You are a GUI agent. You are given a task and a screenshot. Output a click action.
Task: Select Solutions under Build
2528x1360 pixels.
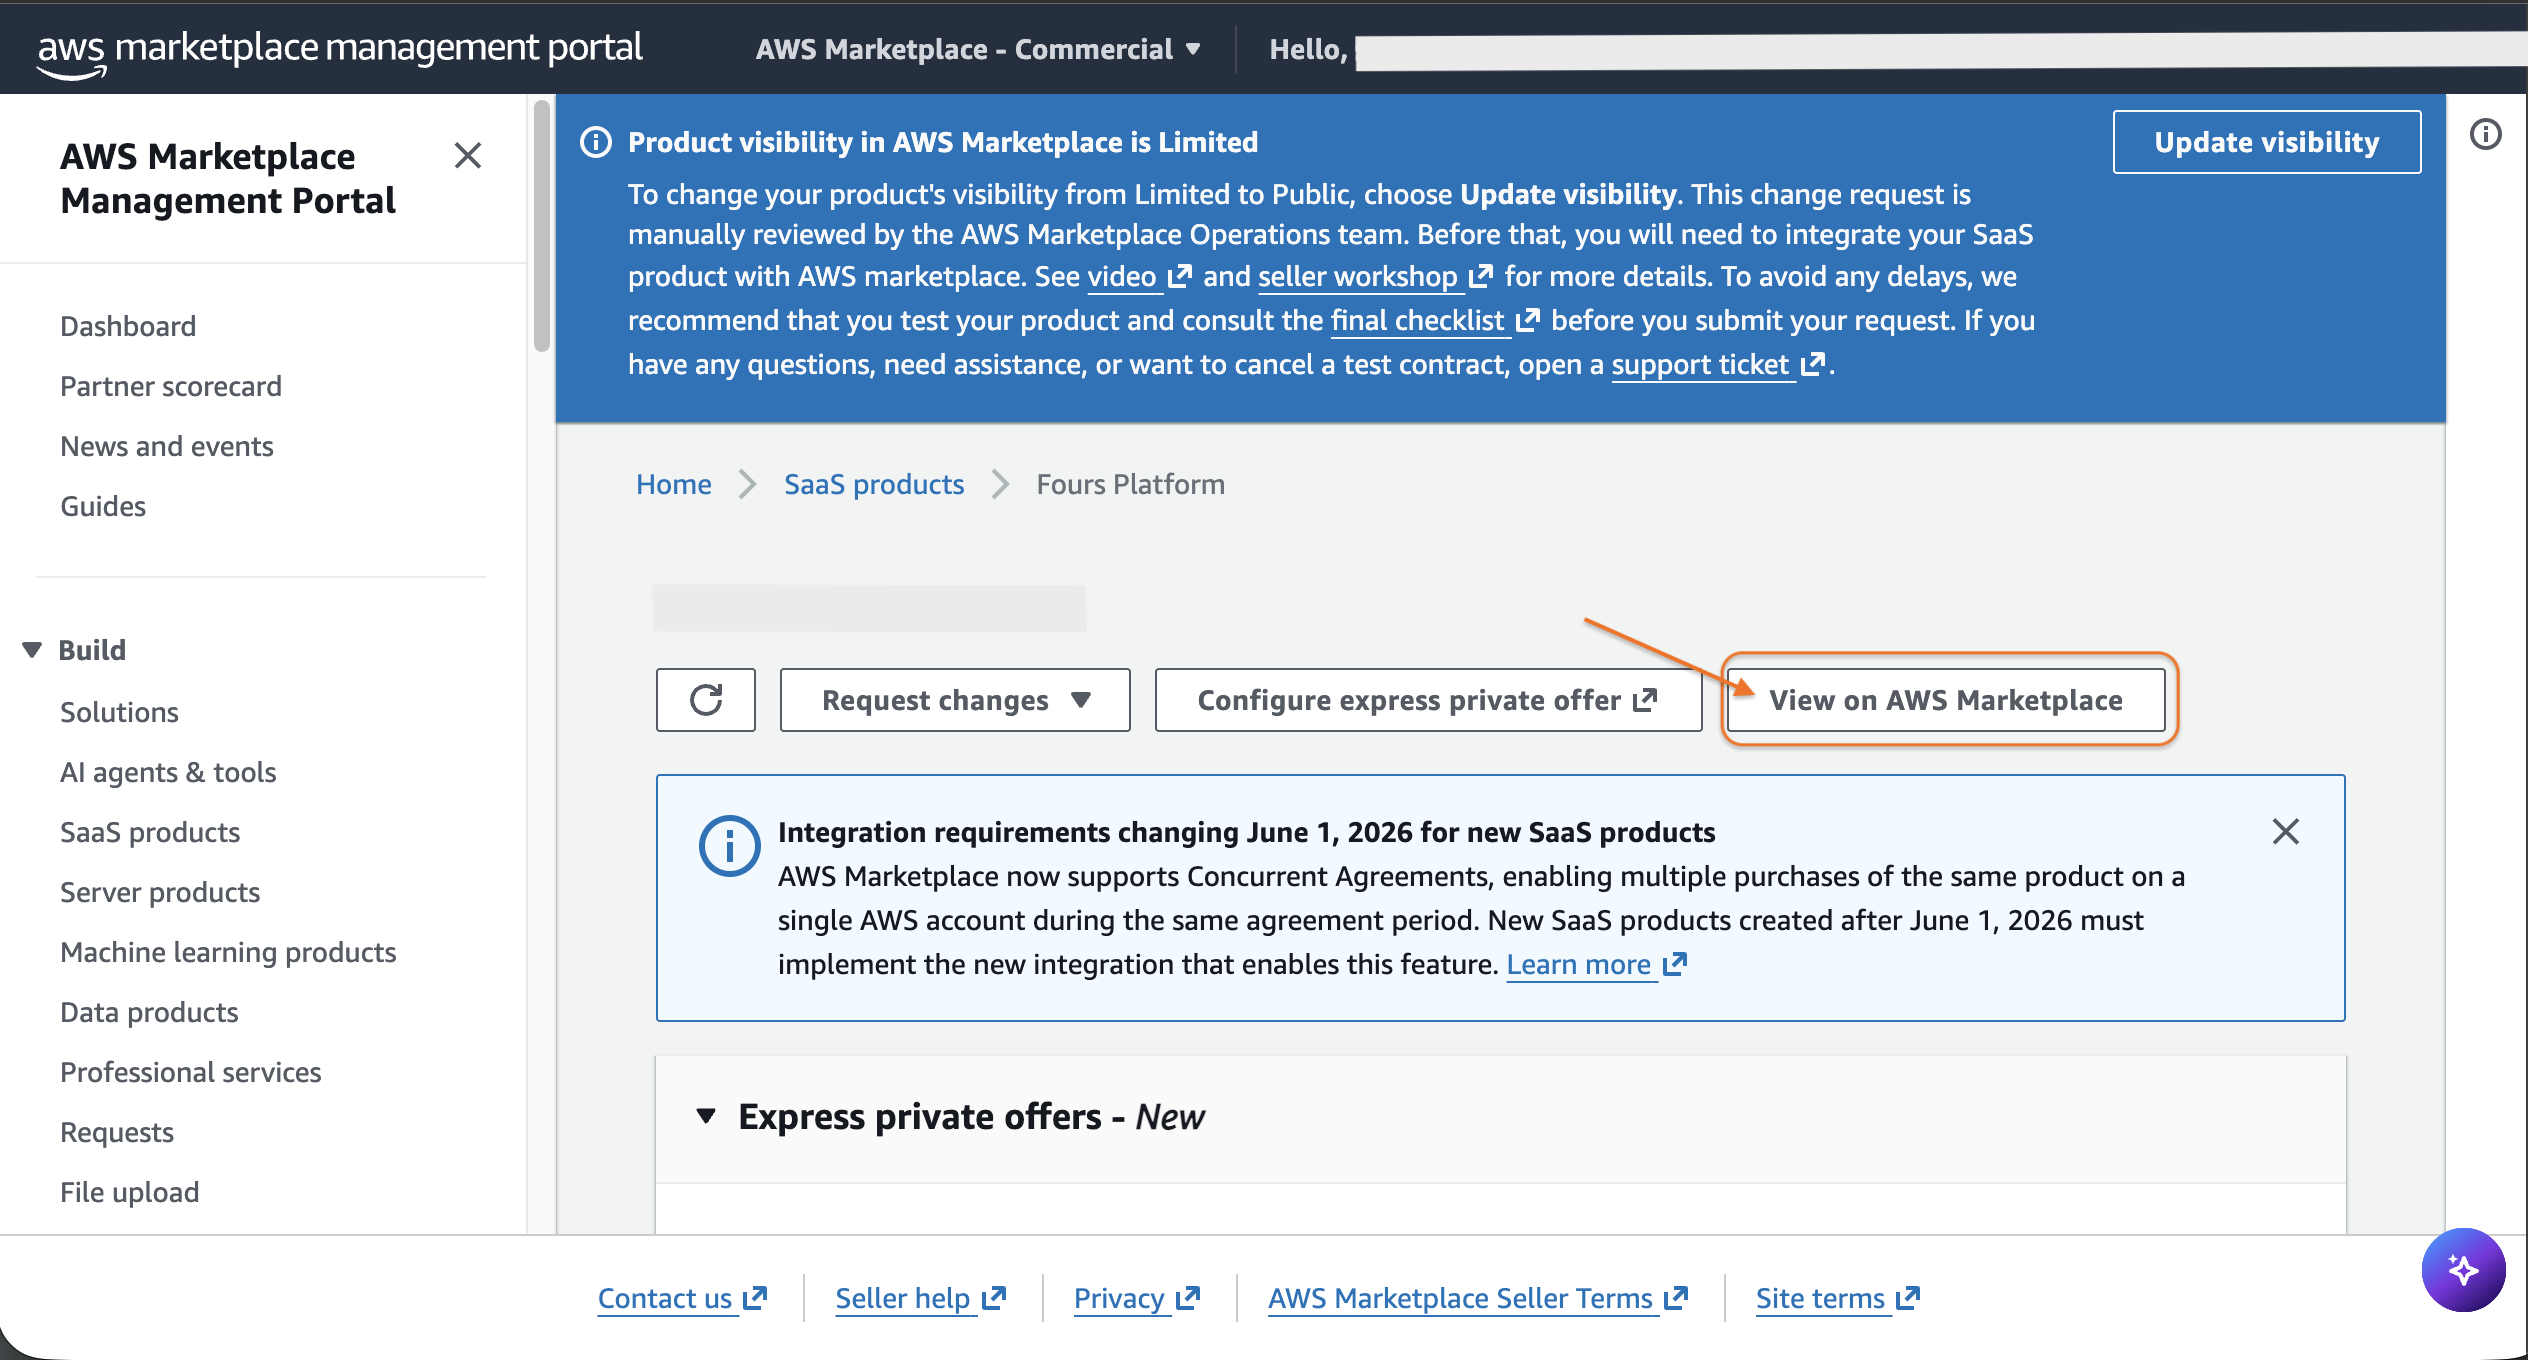point(119,712)
